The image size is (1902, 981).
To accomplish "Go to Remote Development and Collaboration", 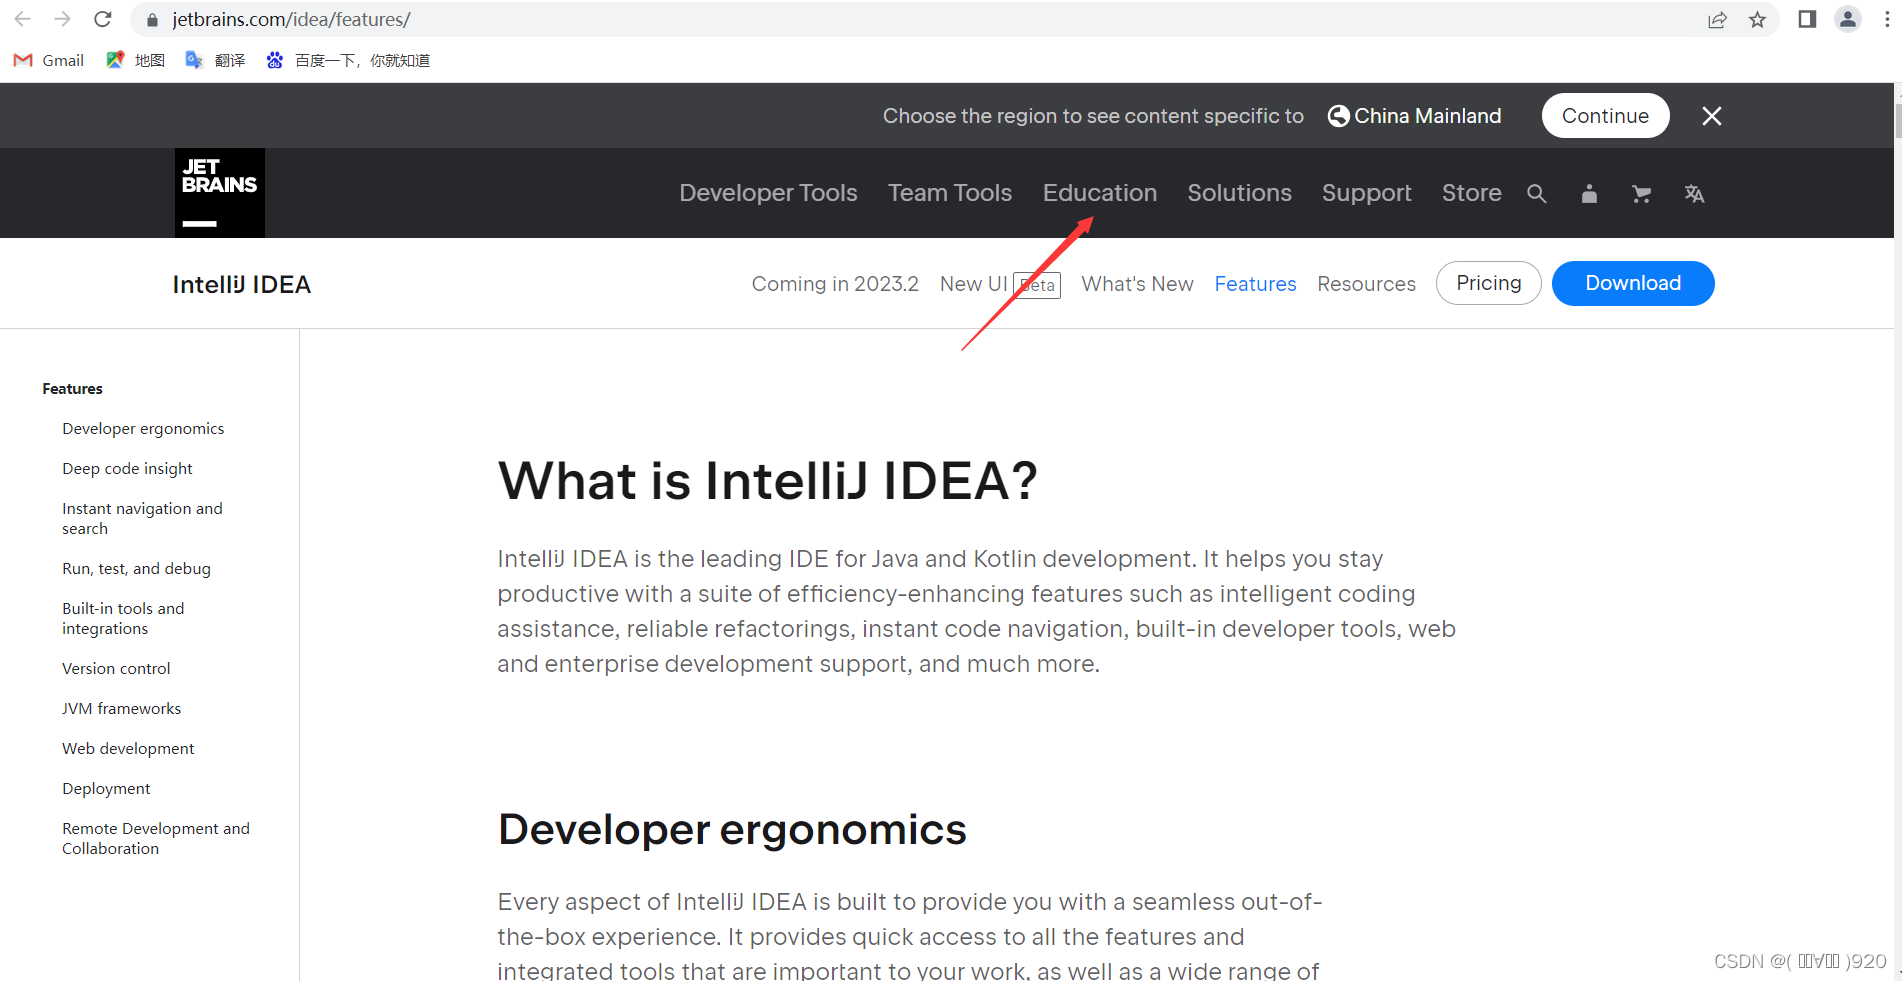I will [156, 839].
